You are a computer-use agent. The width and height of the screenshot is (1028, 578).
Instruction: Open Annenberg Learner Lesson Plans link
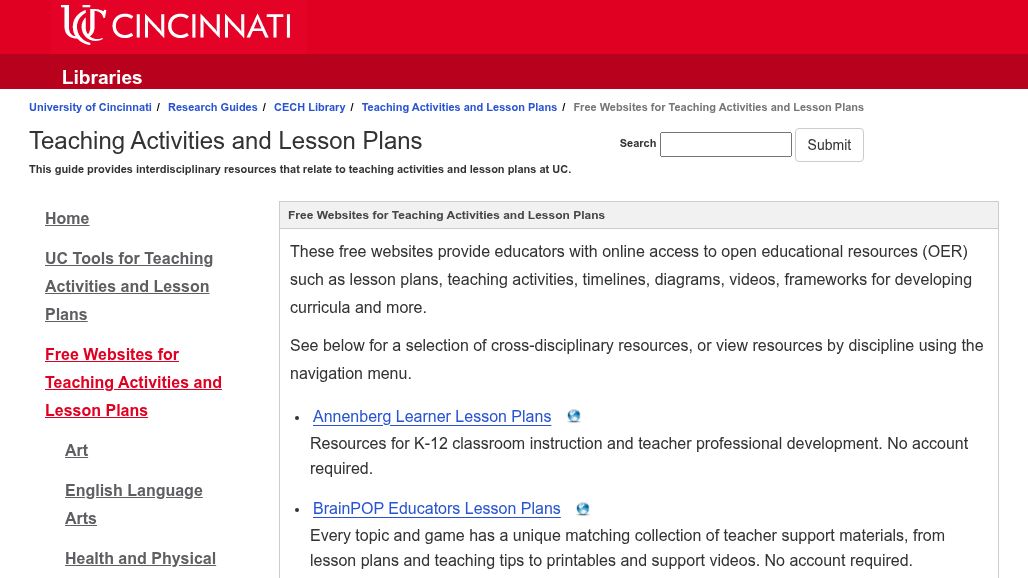point(431,416)
